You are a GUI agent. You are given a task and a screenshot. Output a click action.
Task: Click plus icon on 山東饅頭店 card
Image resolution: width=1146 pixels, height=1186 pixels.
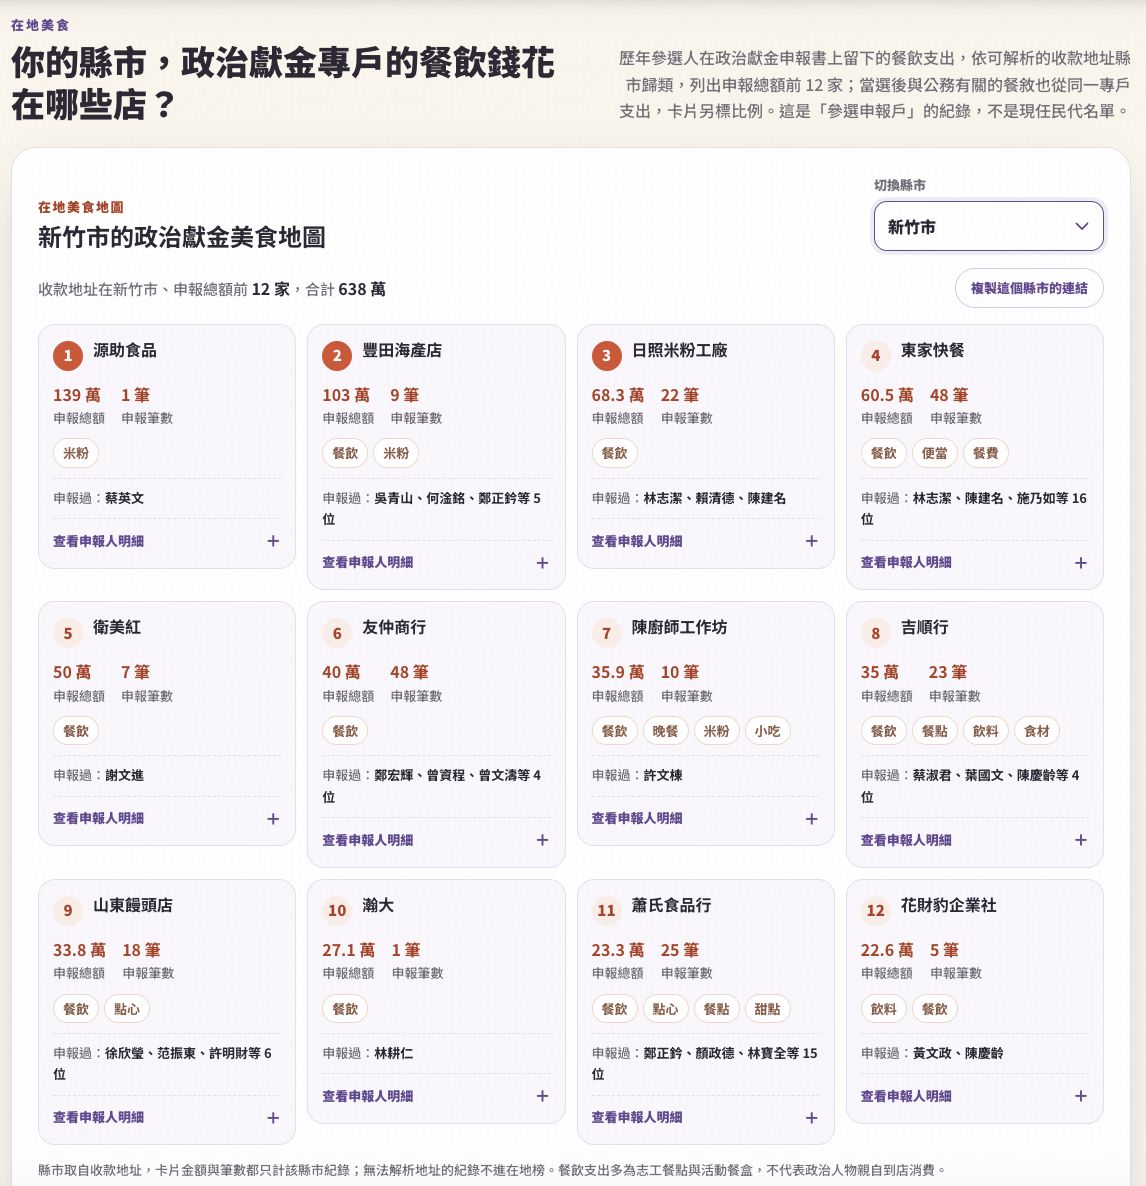tap(273, 1117)
